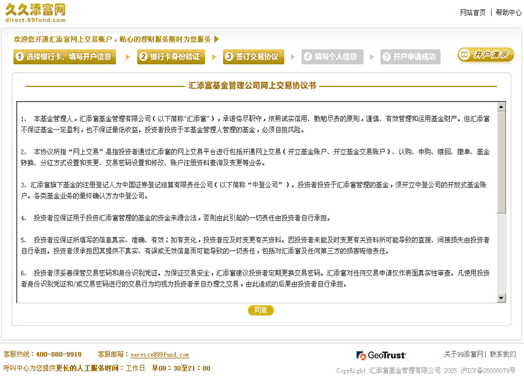524x381 pixels.
Task: Select step 2 银行卡身份验证
Action: pos(171,56)
